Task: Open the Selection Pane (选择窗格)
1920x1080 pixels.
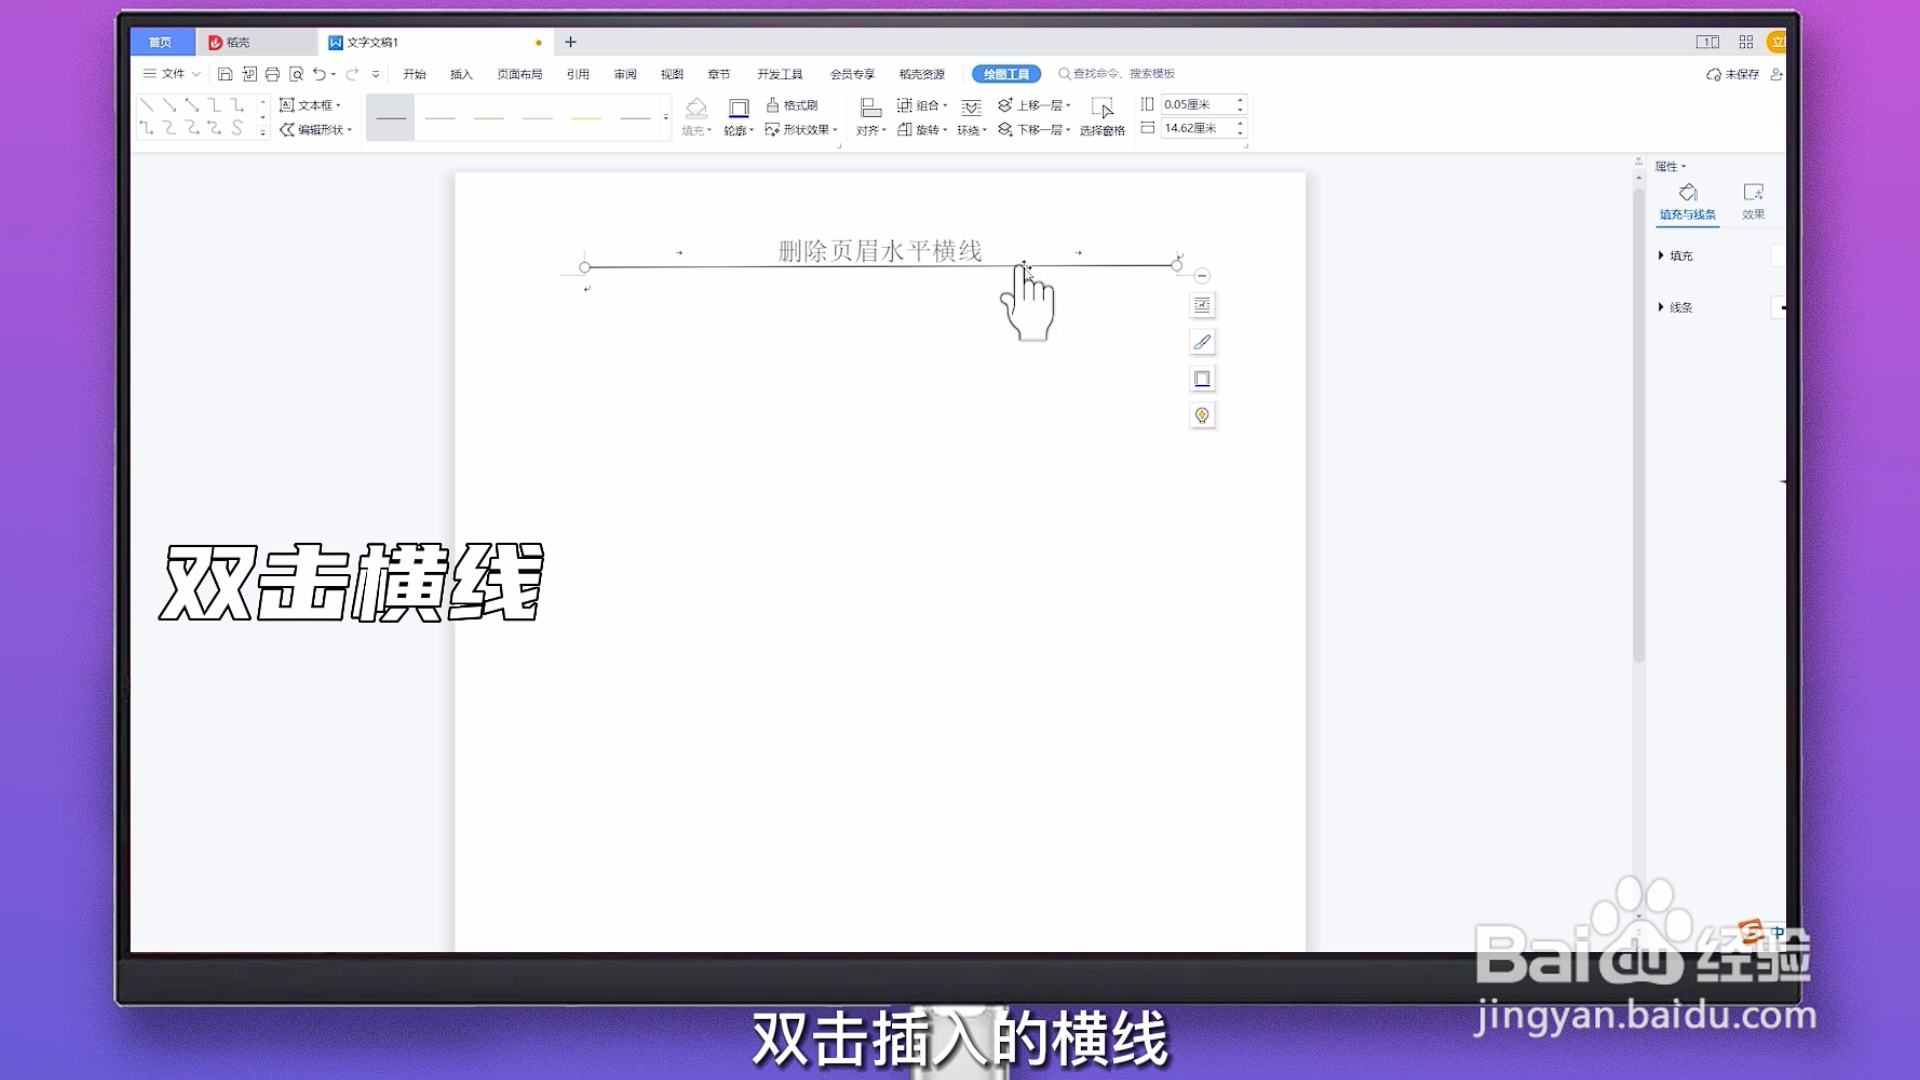Action: tap(1102, 117)
